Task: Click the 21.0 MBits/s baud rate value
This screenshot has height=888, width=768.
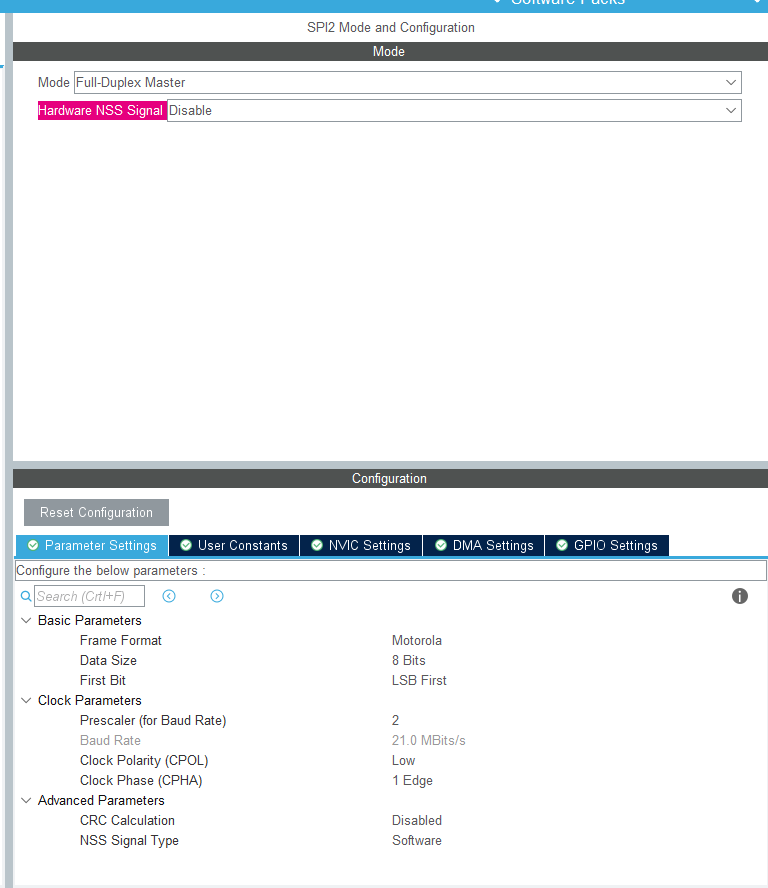Action: (429, 740)
